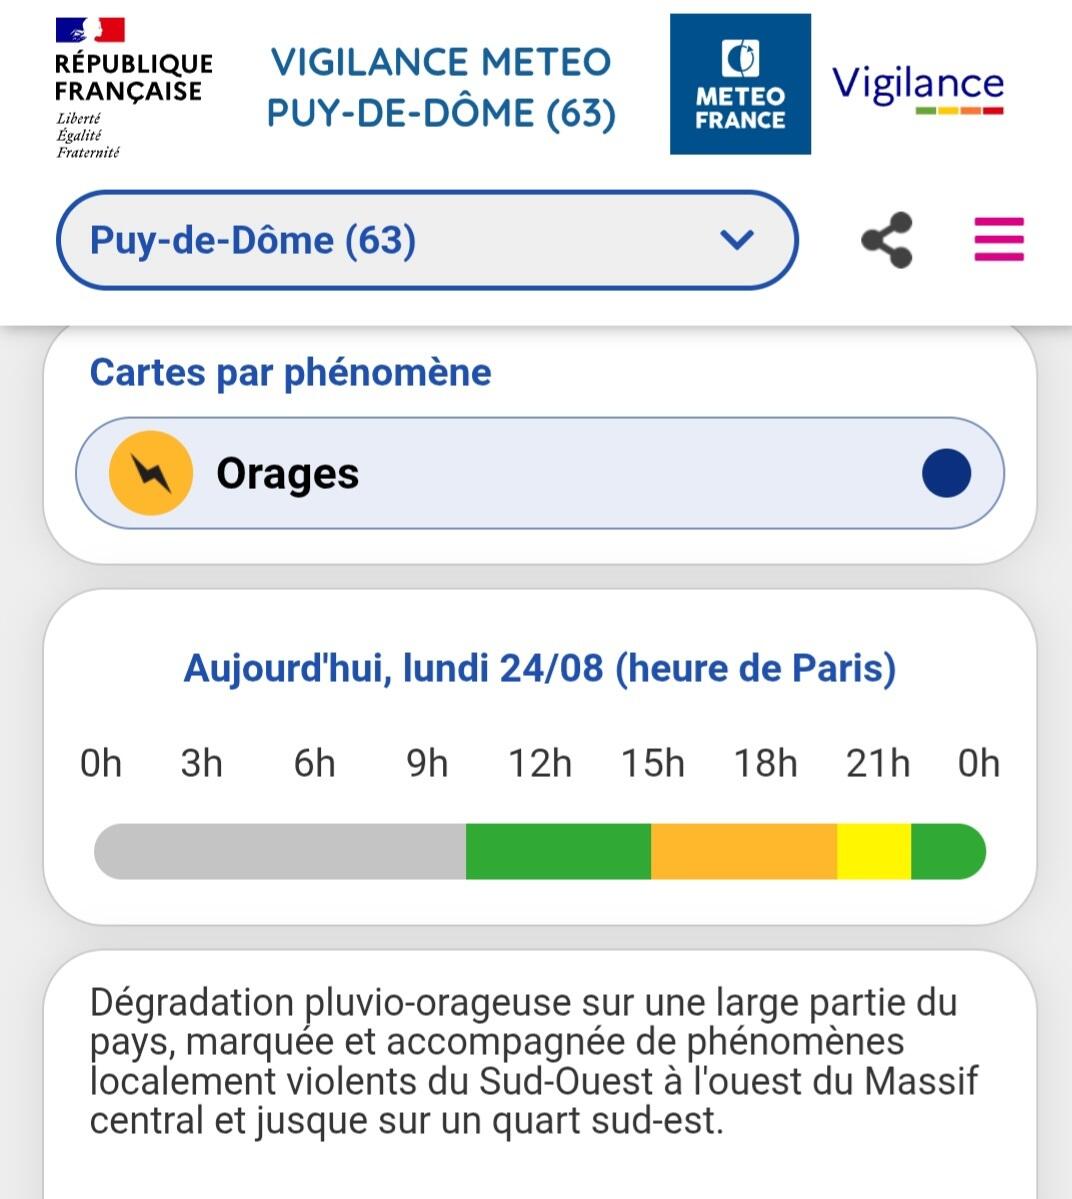The height and width of the screenshot is (1199, 1072).
Task: Click the 15h hour label
Action: click(x=652, y=763)
